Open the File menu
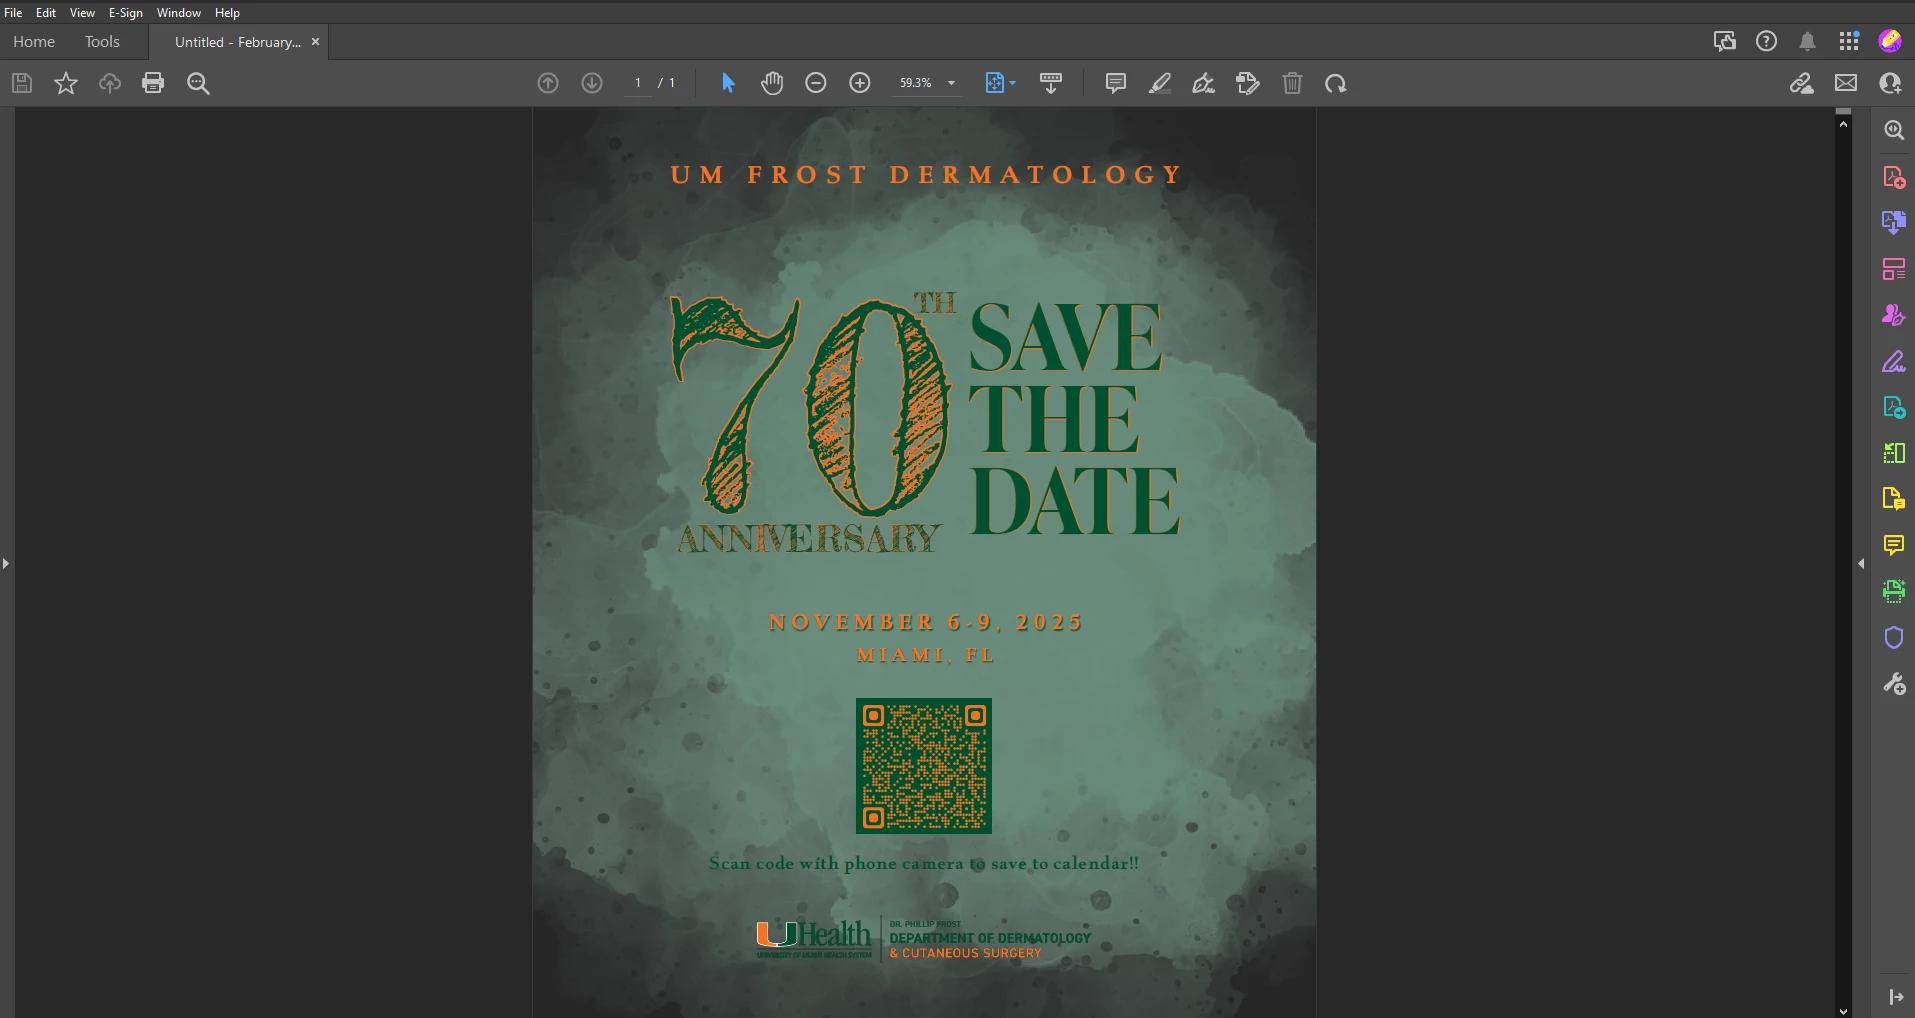 tap(13, 13)
